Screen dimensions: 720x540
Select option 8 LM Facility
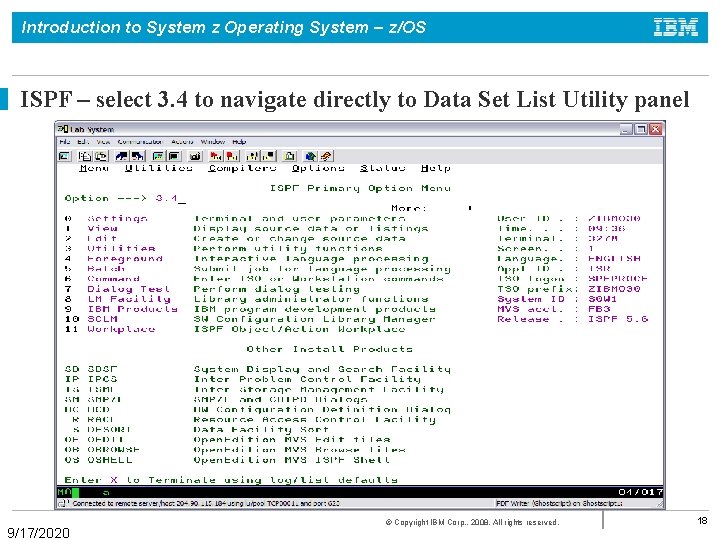coord(129,299)
